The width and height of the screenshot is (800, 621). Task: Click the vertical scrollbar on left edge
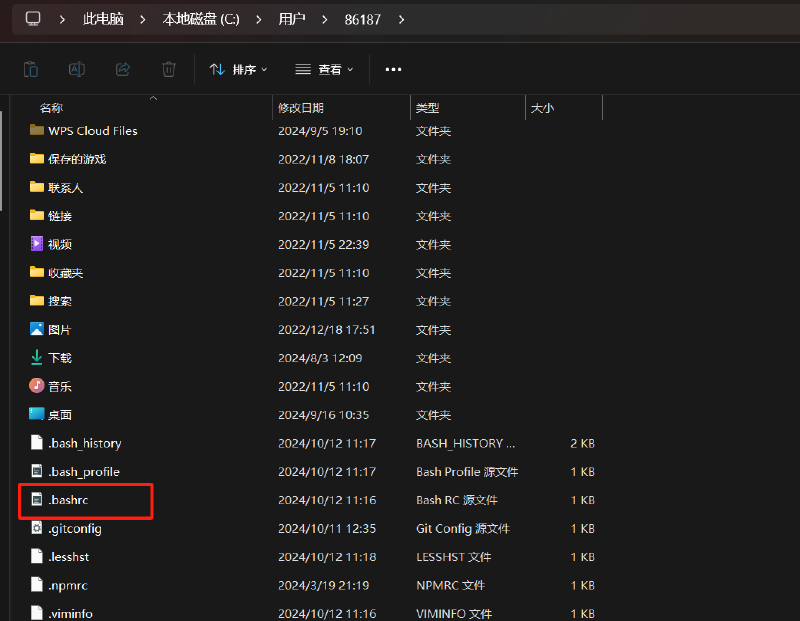tap(2, 161)
